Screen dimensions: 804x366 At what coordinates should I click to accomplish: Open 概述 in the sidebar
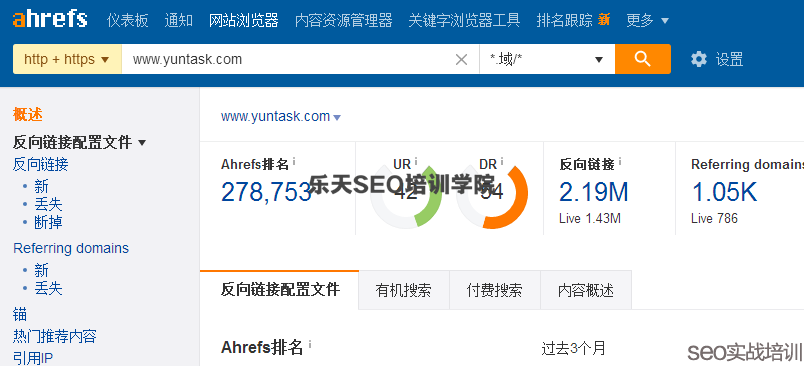tap(28, 114)
